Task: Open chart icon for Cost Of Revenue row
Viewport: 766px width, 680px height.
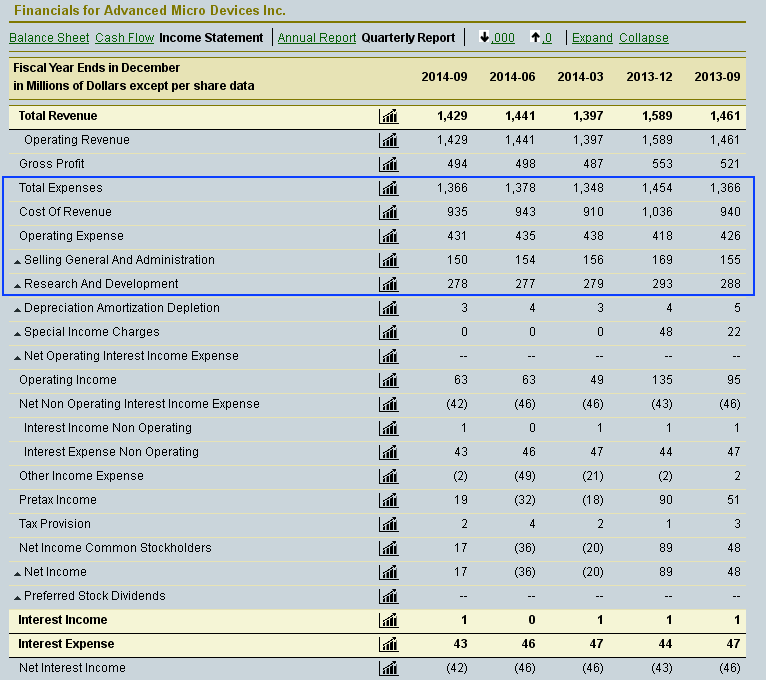Action: click(389, 212)
